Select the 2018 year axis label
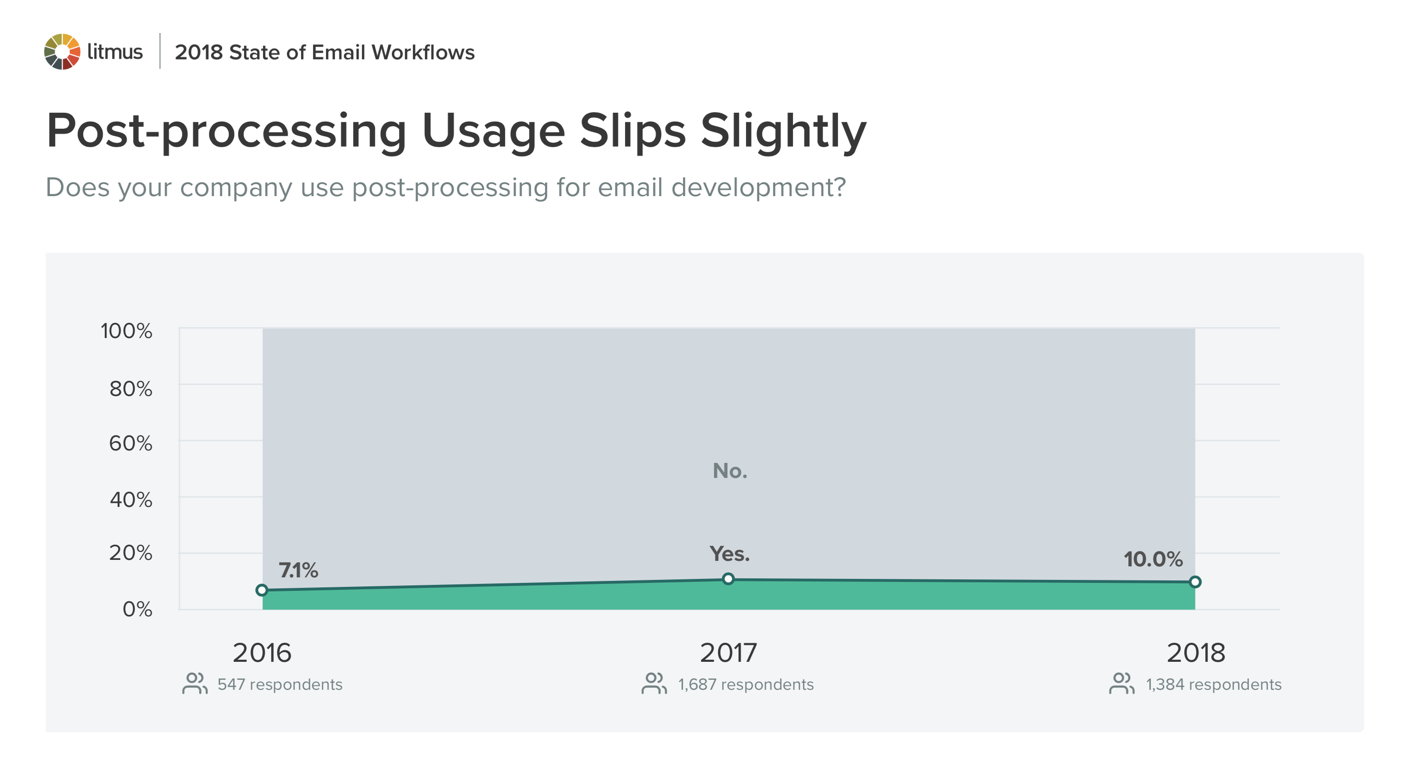The width and height of the screenshot is (1404, 762). 1195,653
